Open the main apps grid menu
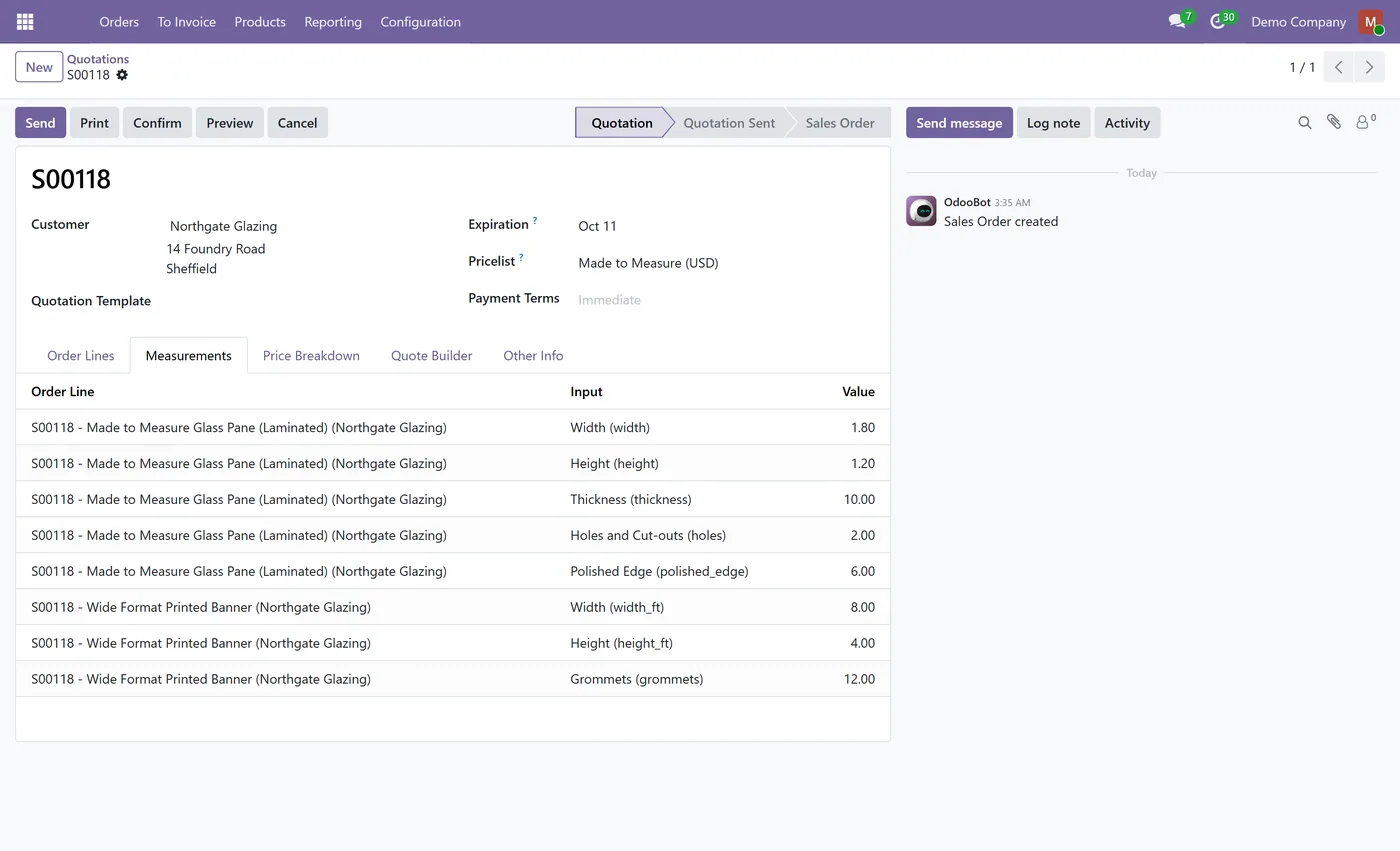Image resolution: width=1400 pixels, height=851 pixels. coord(25,21)
